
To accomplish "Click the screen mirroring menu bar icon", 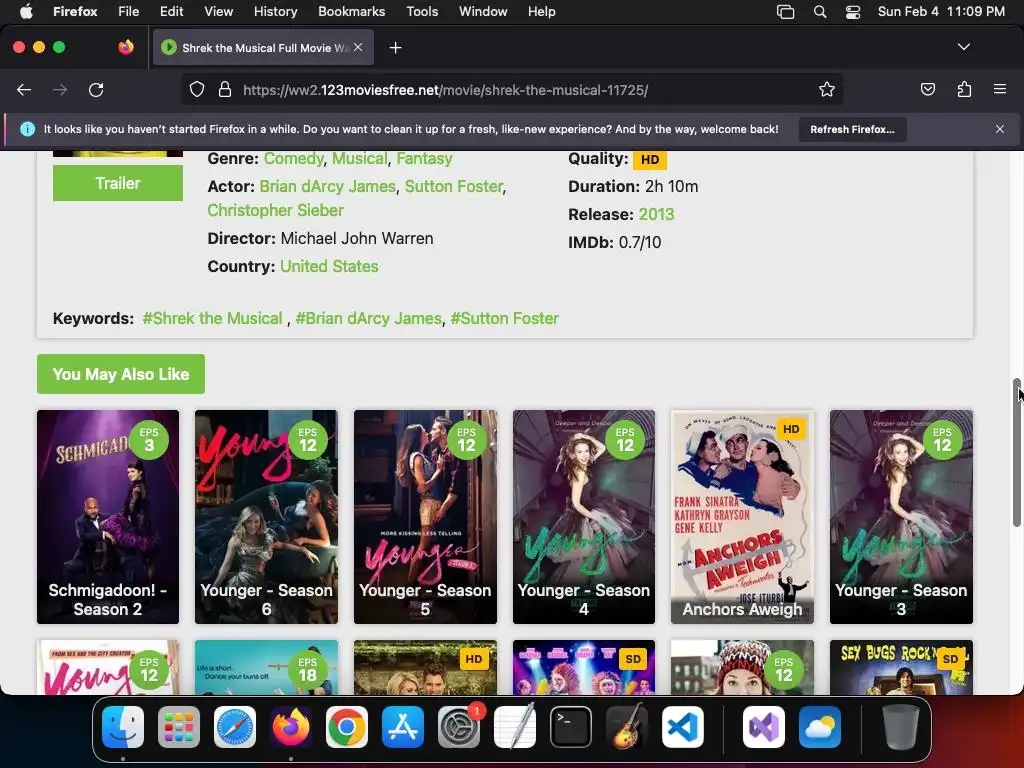I will (786, 12).
